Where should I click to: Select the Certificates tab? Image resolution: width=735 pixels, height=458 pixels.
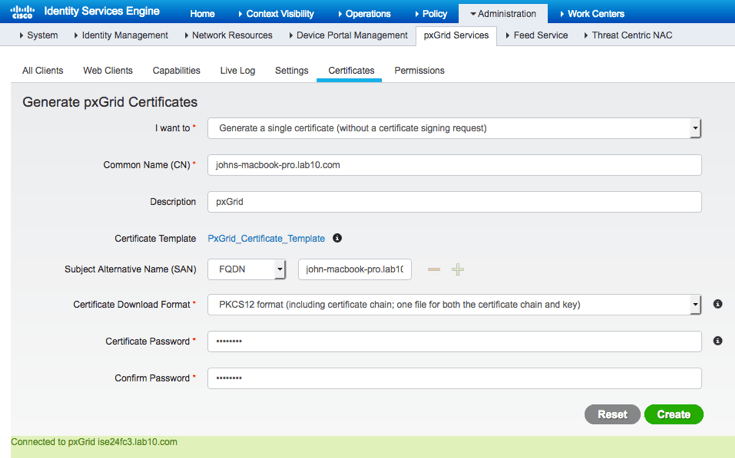pos(351,70)
